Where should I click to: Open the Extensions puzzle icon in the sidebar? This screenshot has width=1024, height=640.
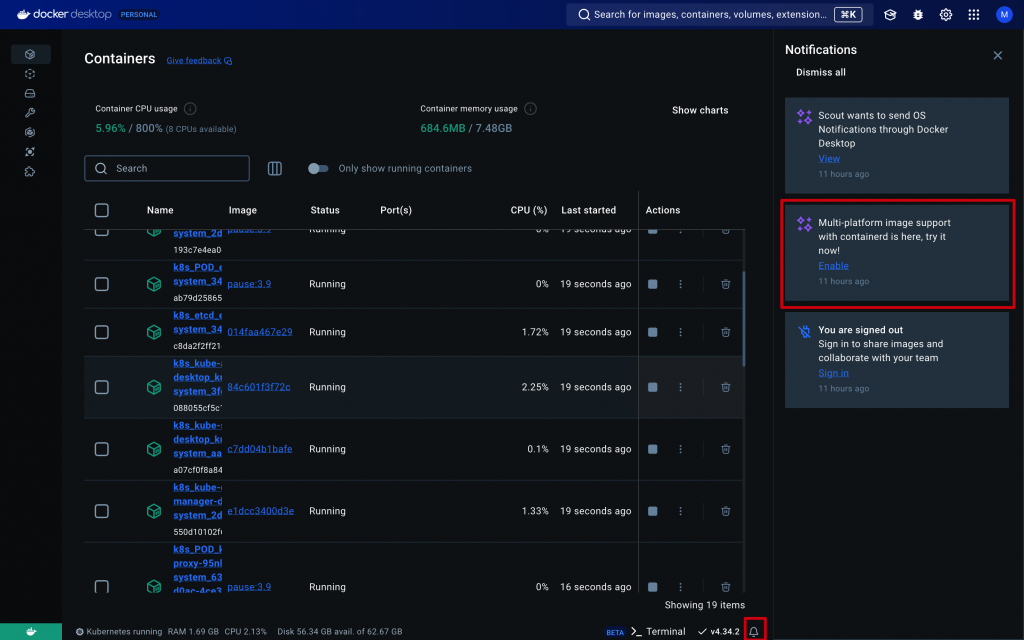point(30,172)
